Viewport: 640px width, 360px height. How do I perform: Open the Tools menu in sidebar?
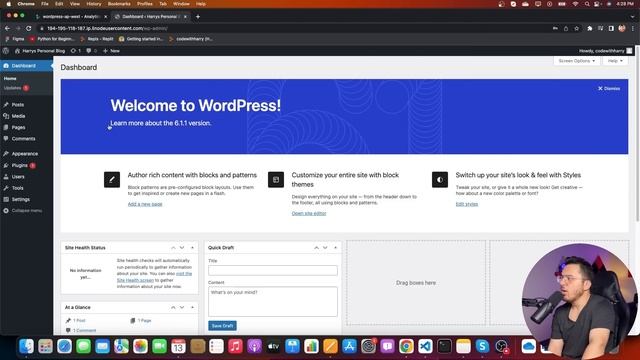click(18, 188)
